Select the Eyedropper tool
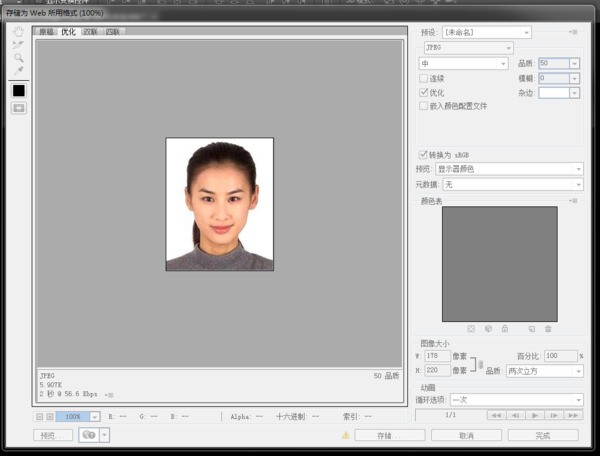 [18, 70]
